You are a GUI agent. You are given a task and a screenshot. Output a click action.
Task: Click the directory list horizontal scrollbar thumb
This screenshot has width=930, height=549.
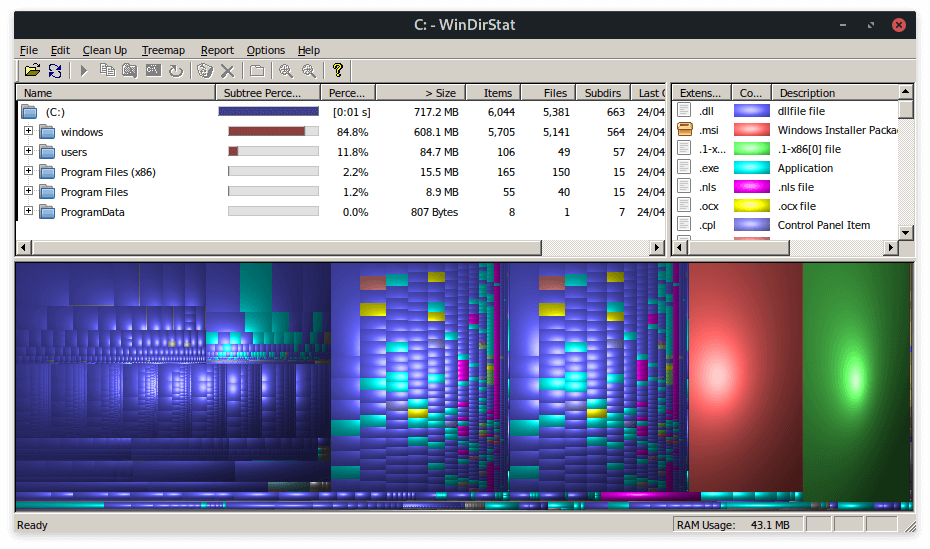pos(286,248)
